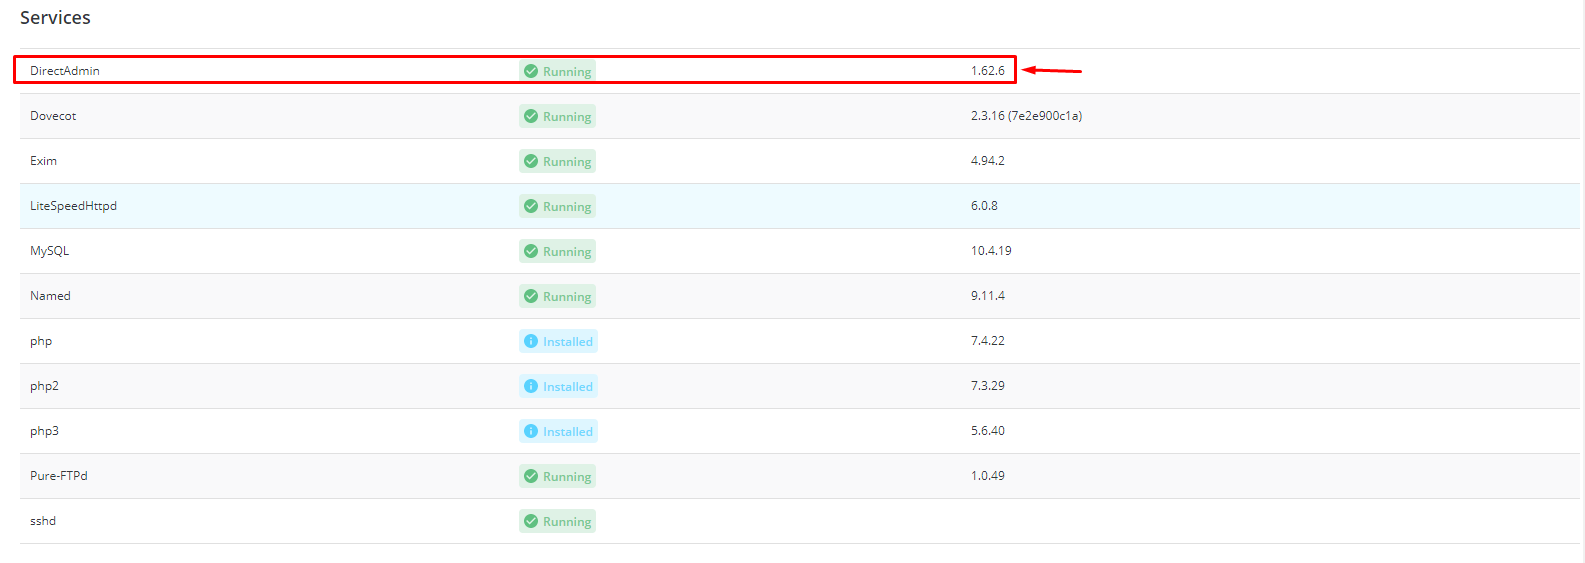Click the Running label for MySQL
Screen dimensions: 1585x563
point(567,252)
